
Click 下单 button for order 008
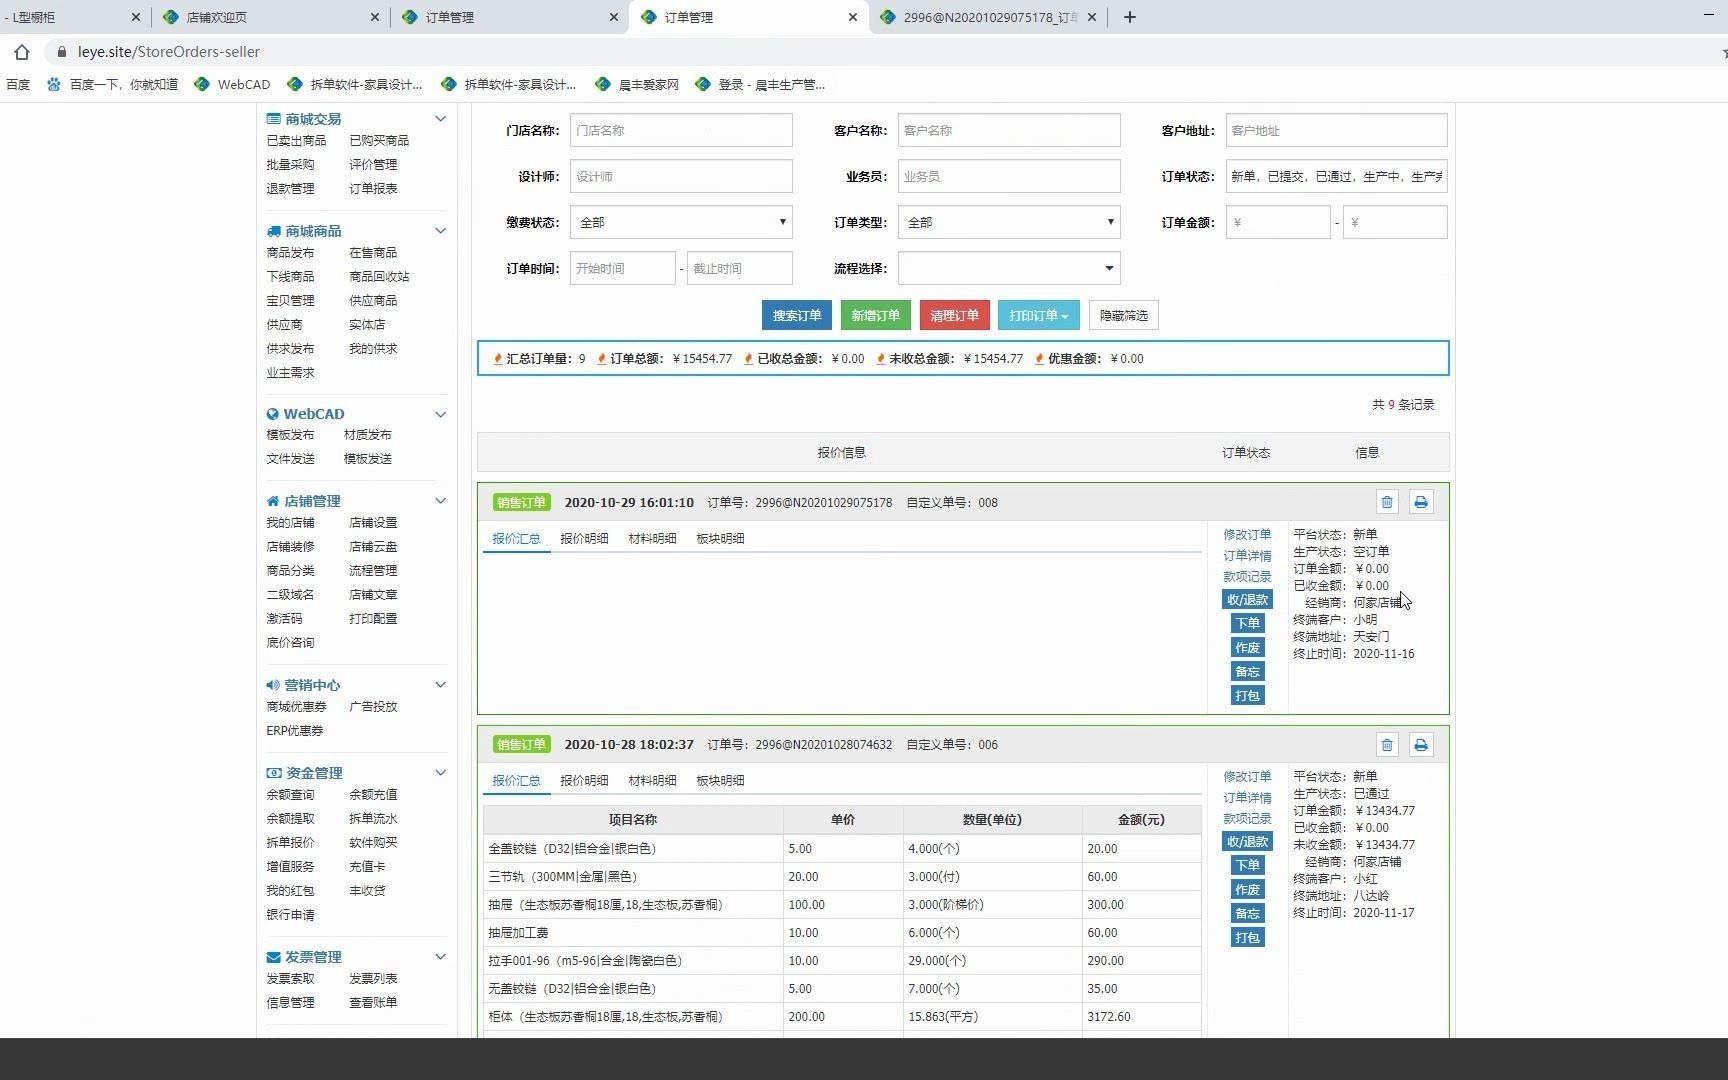pyautogui.click(x=1247, y=623)
